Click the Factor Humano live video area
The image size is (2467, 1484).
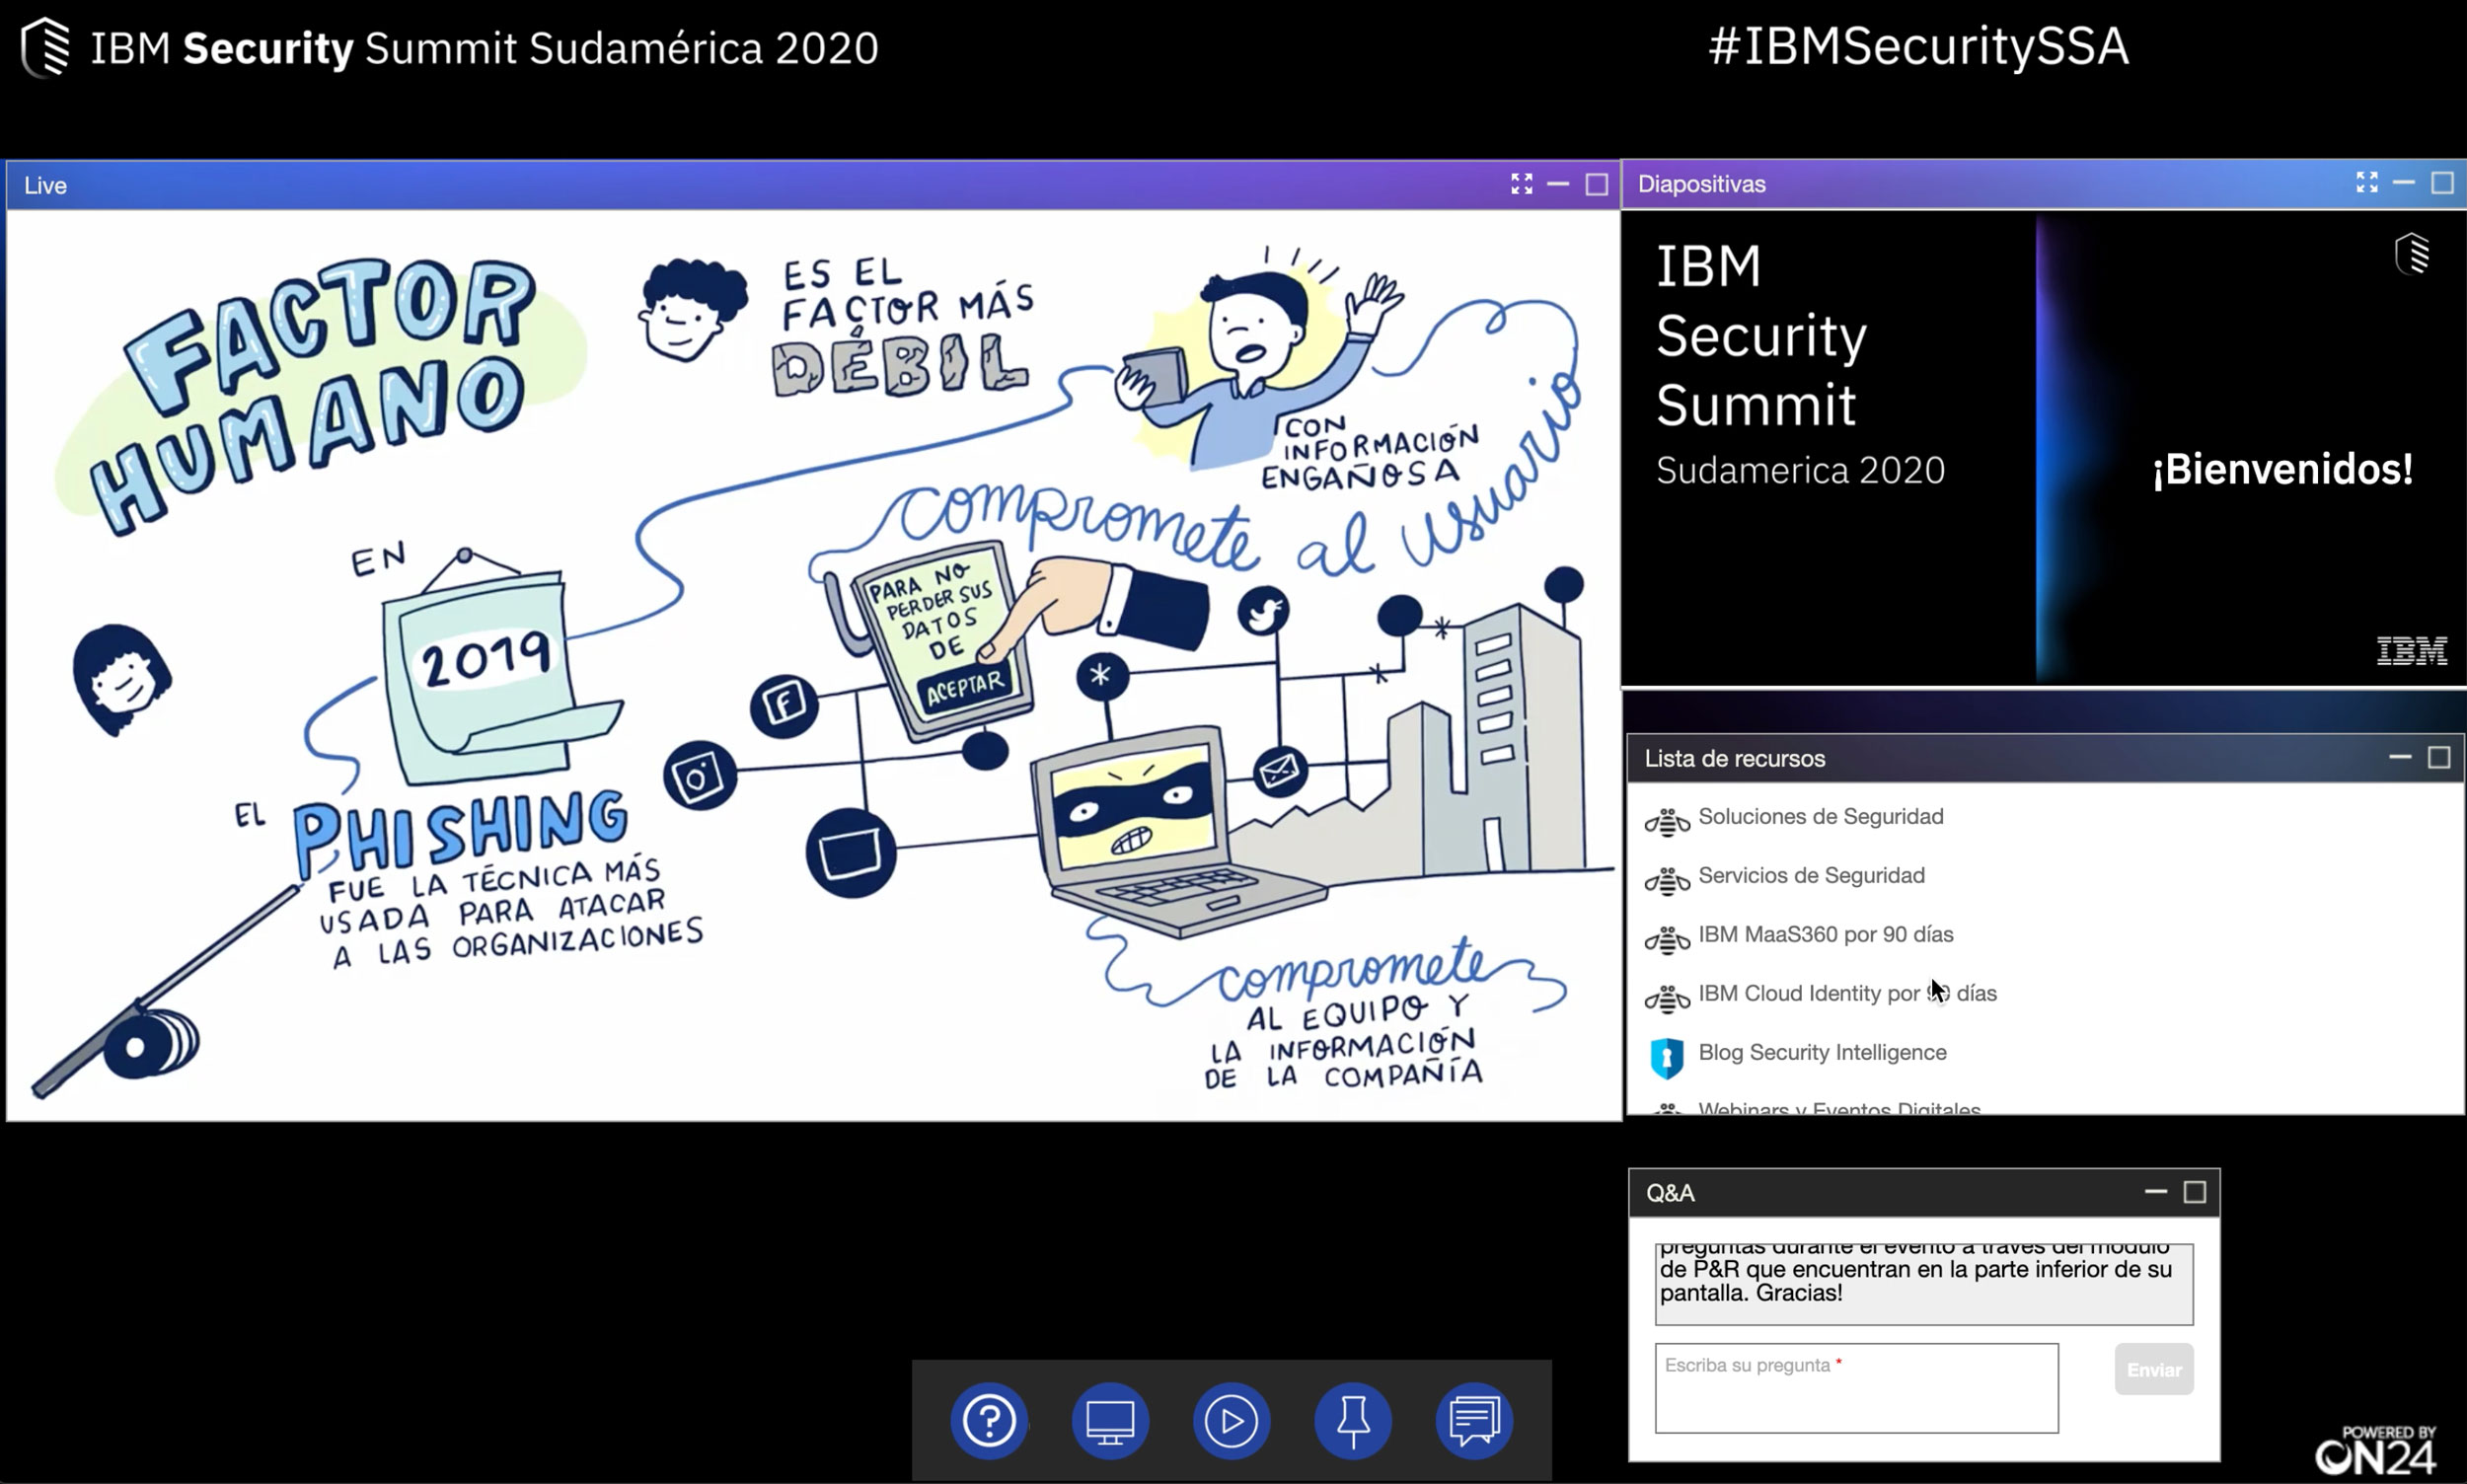click(812, 665)
